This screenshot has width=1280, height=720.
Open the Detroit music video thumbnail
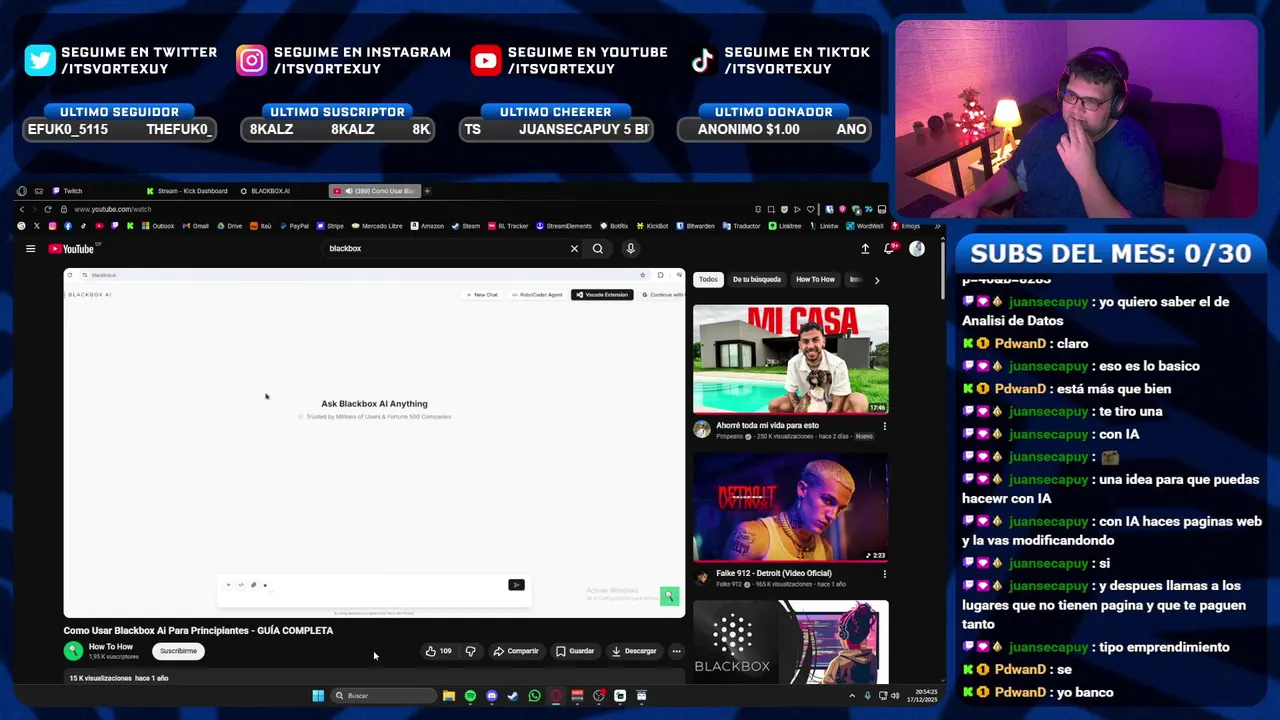790,507
